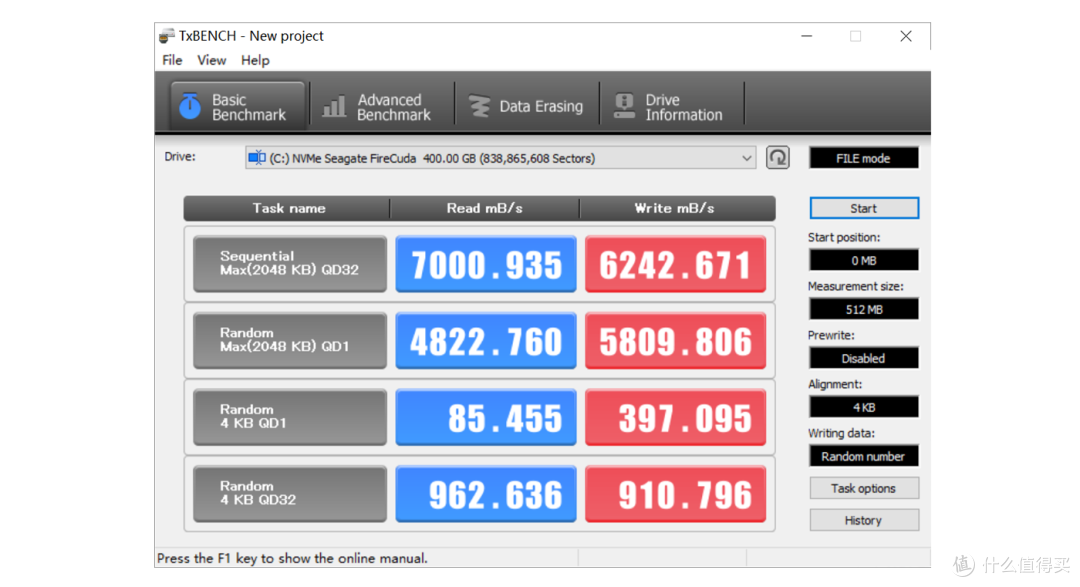Screen dimensions: 1080x587
Task: Open the Alignment 4 KB selector
Action: 864,407
